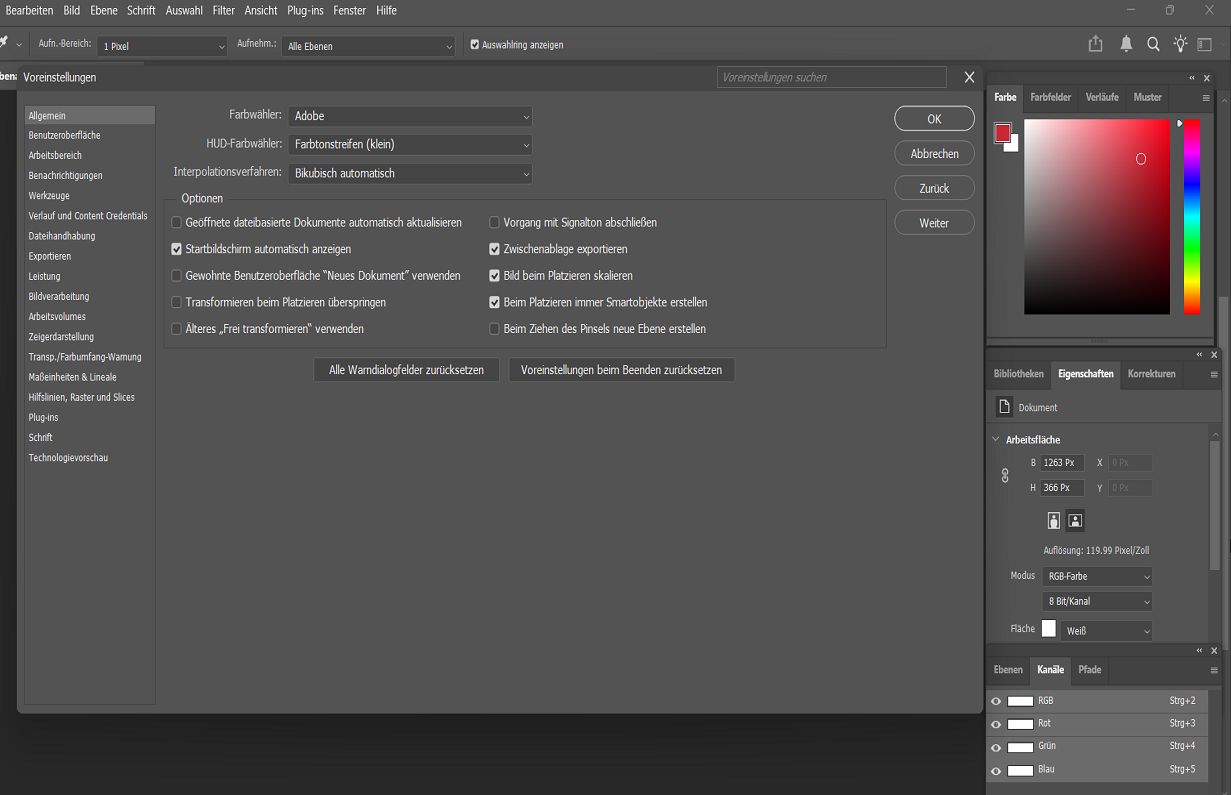Click the link icon to chain width and height
Image resolution: width=1231 pixels, height=795 pixels.
1004,475
